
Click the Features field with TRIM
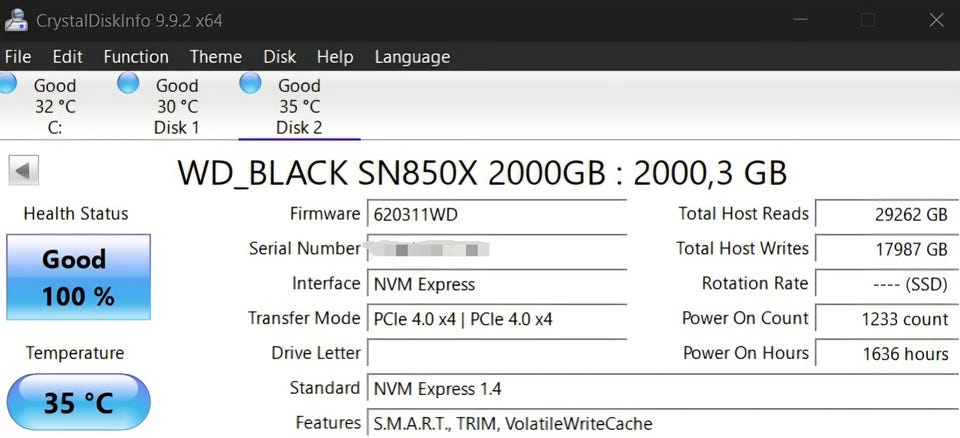point(663,423)
